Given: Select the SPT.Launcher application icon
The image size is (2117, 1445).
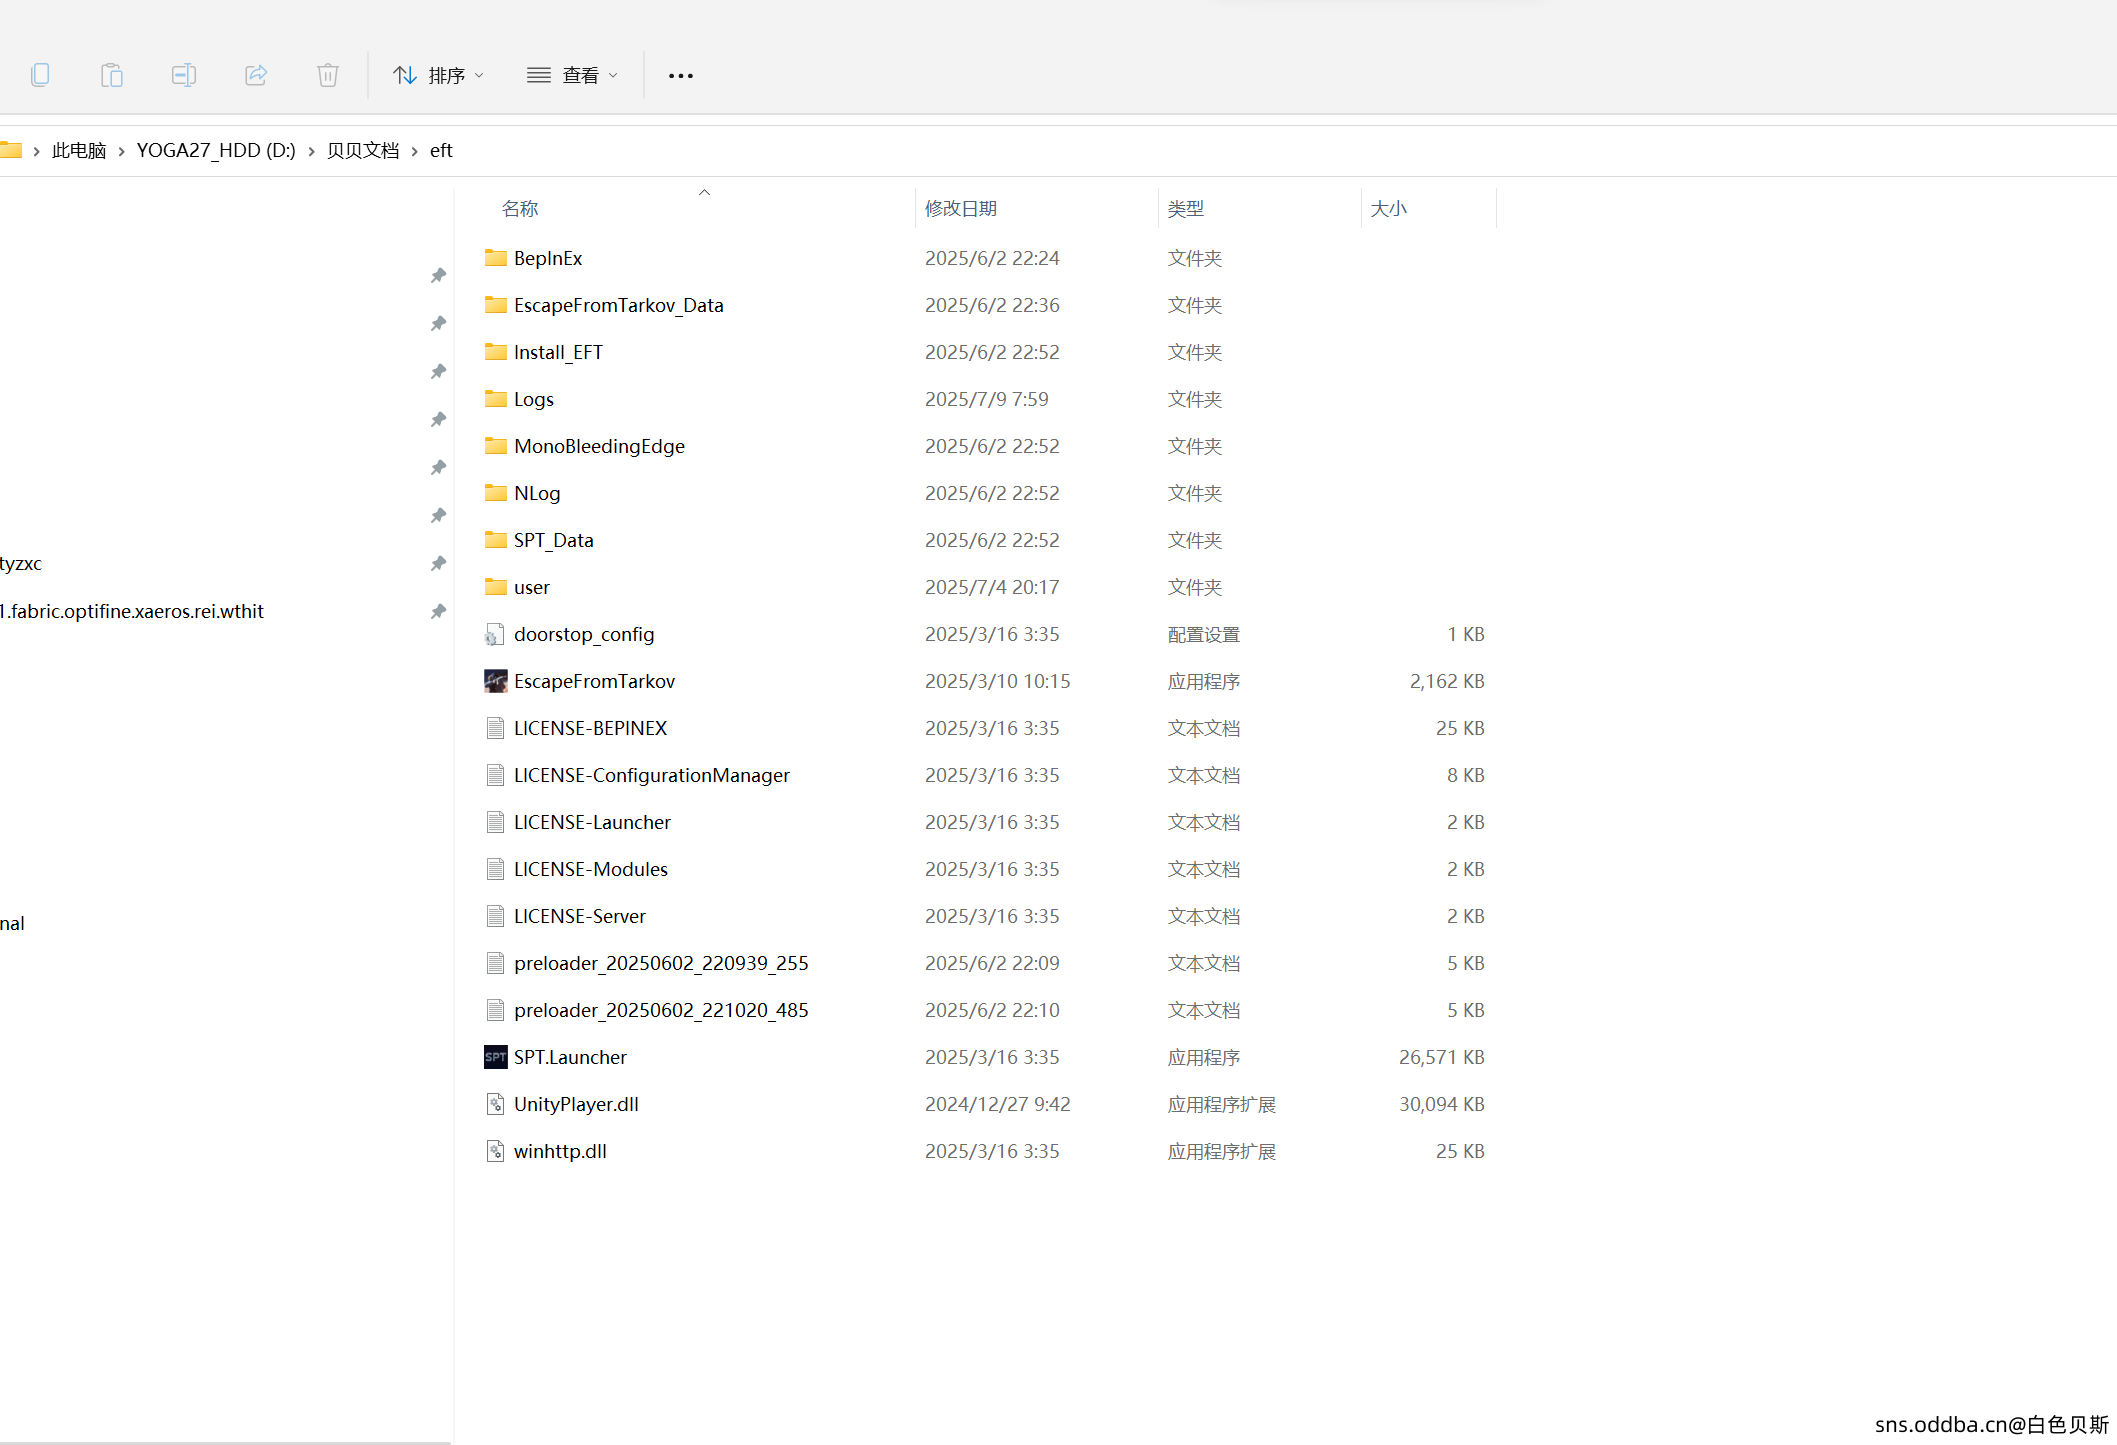Looking at the screenshot, I should tap(496, 1057).
